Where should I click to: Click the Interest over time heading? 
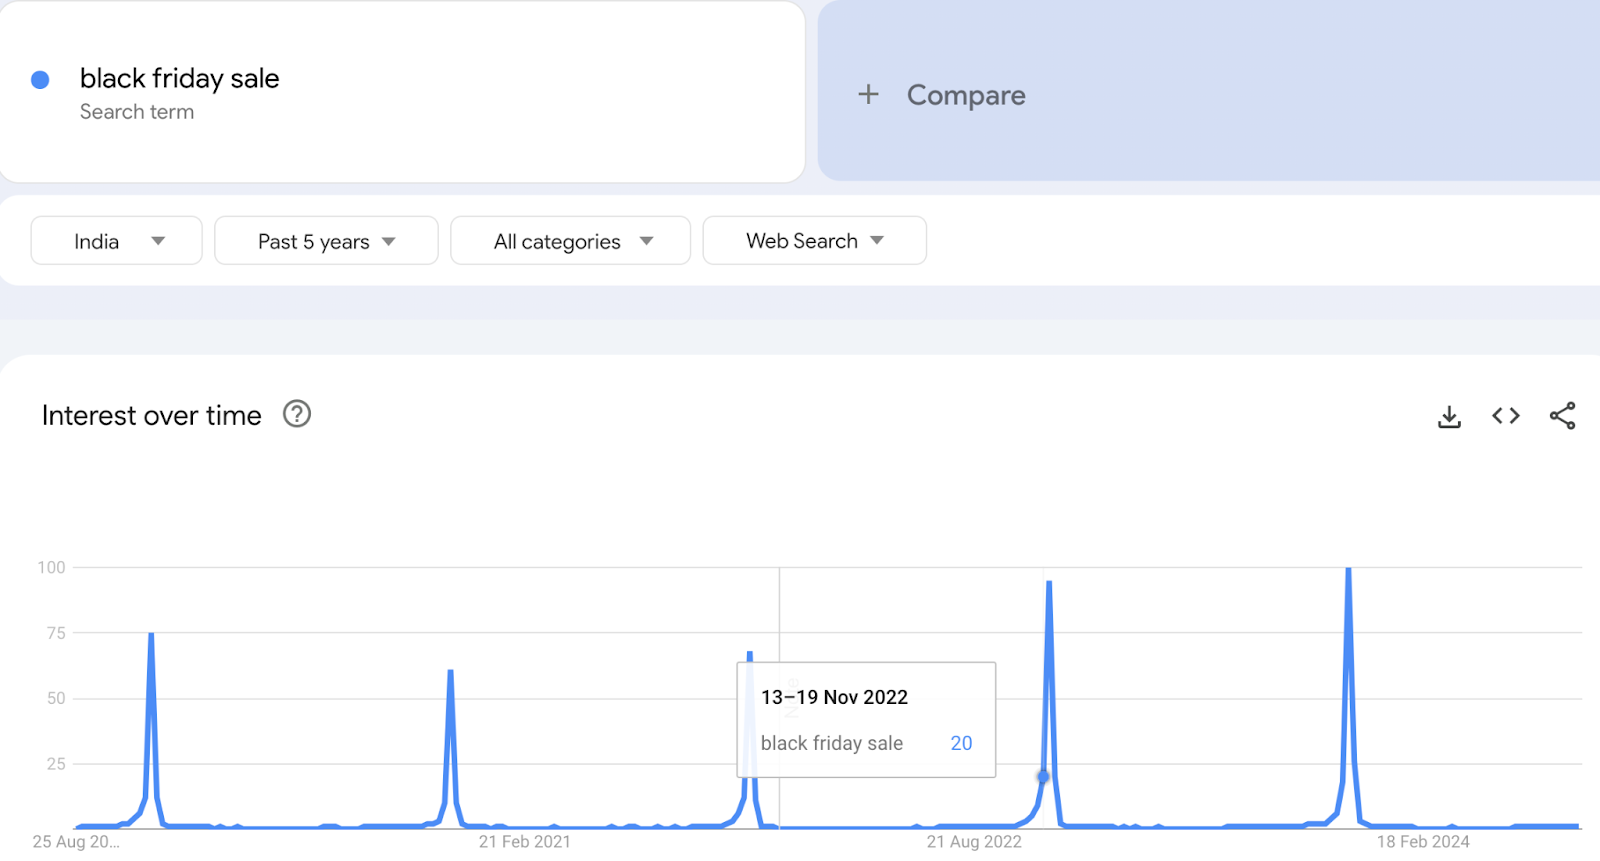[152, 416]
